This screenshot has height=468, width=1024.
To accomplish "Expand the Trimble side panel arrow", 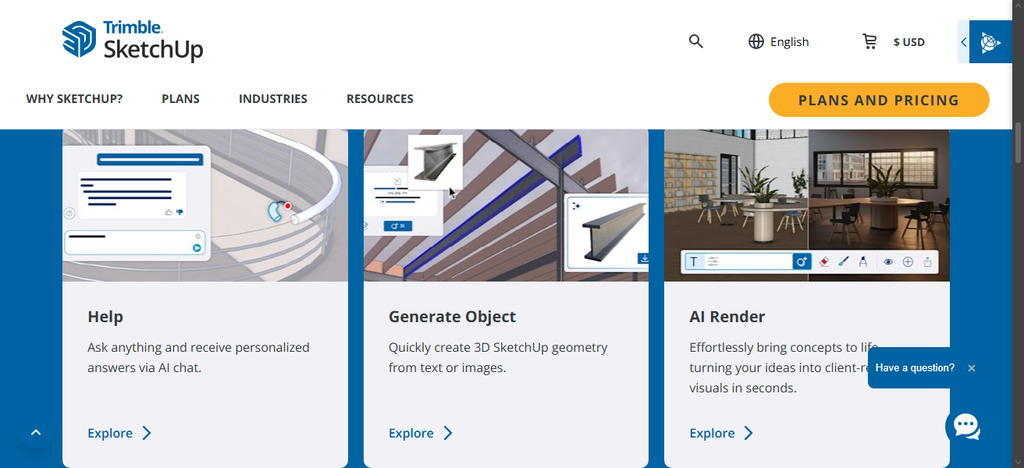I will pos(963,42).
